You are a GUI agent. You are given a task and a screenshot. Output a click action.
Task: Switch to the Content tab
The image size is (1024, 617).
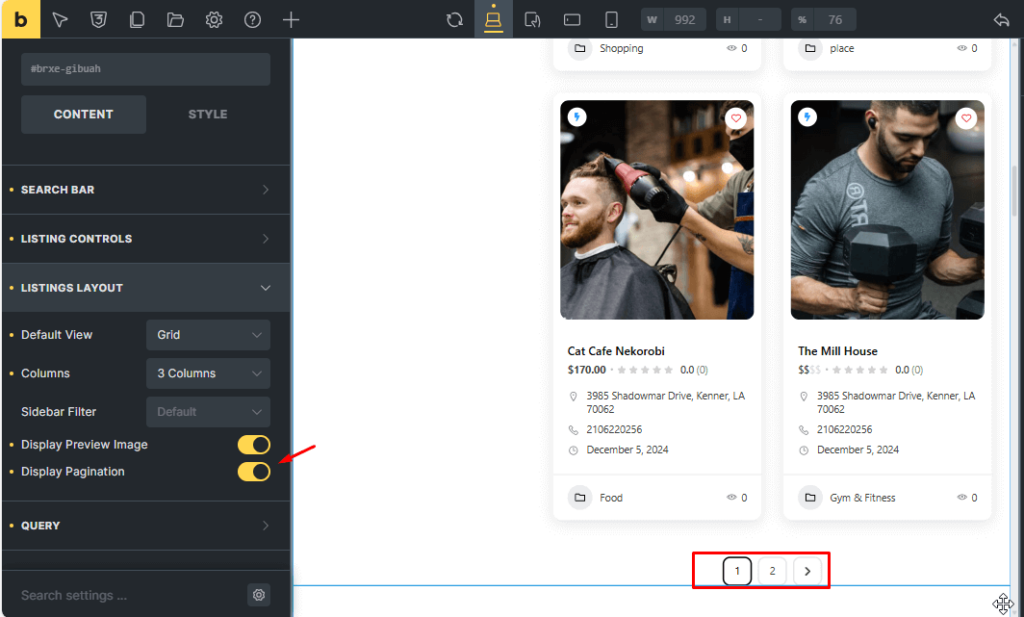pos(83,114)
